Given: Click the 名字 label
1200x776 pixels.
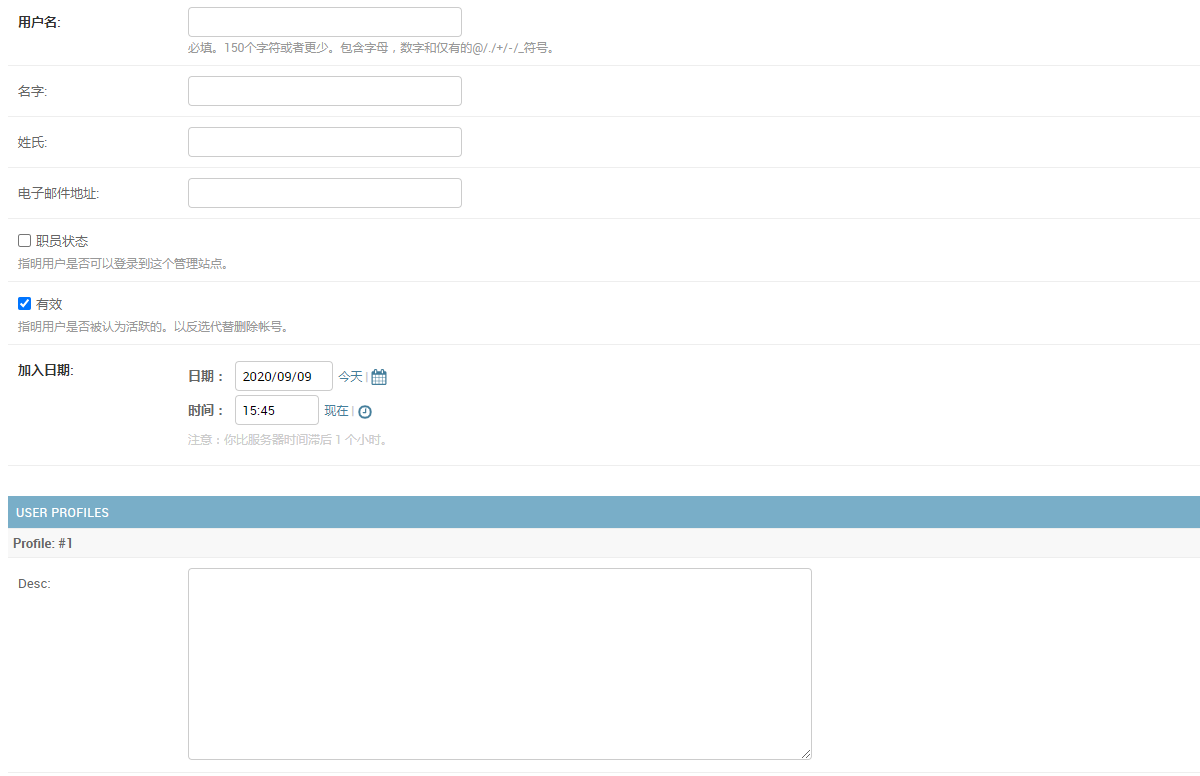Looking at the screenshot, I should [33, 91].
